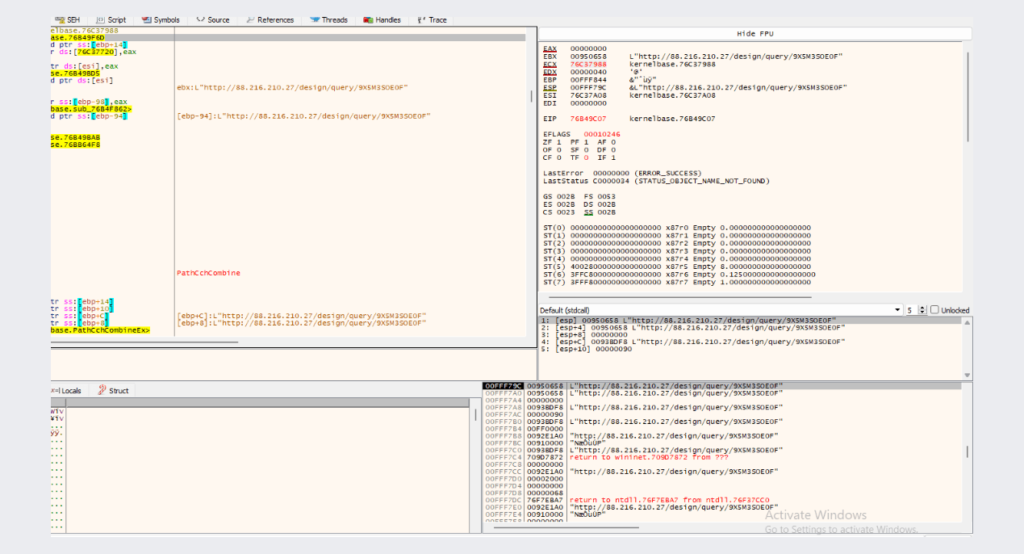Select the EFLAGS value 00010246
The height and width of the screenshot is (554, 1024).
(x=601, y=135)
